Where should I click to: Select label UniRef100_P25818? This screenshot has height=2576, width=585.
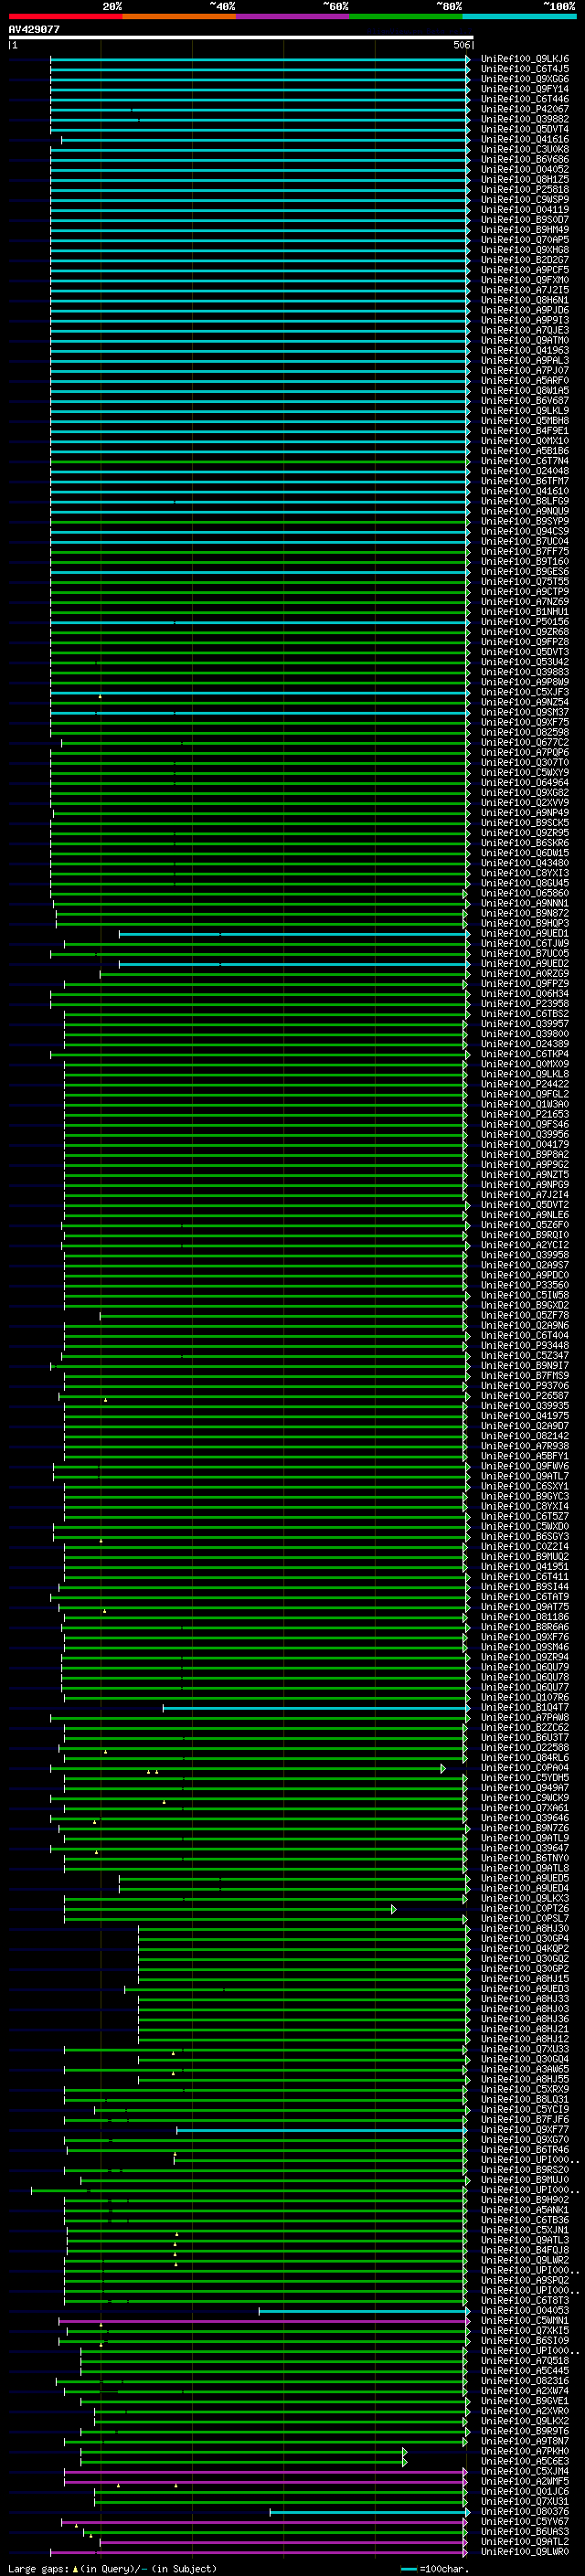525,189
